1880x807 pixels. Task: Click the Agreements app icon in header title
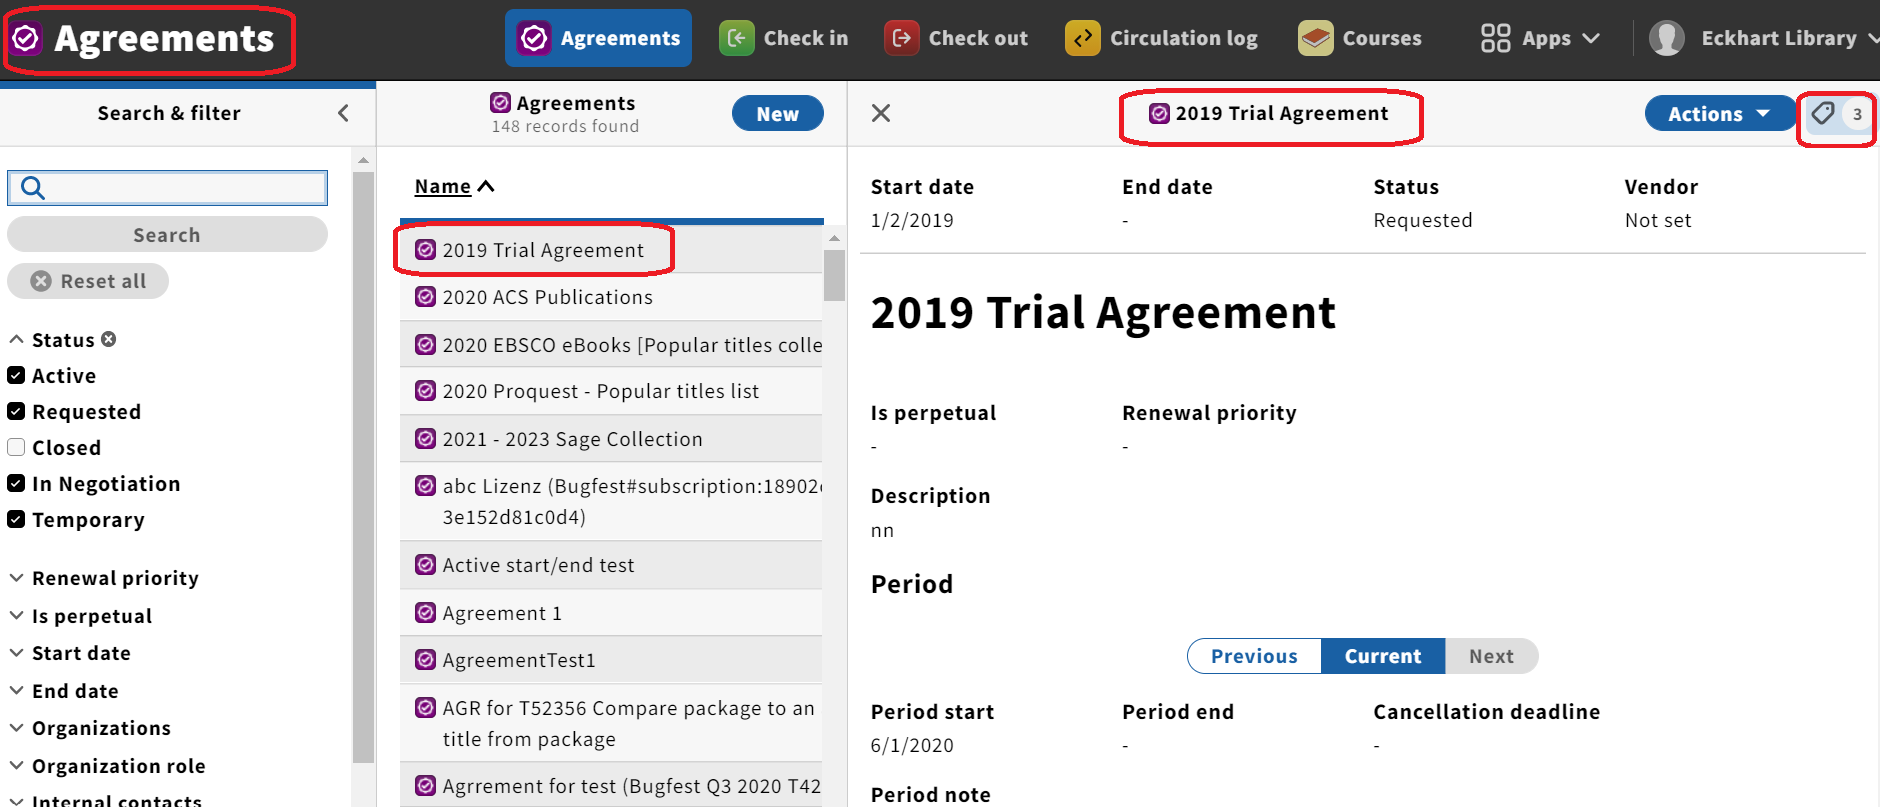[26, 39]
